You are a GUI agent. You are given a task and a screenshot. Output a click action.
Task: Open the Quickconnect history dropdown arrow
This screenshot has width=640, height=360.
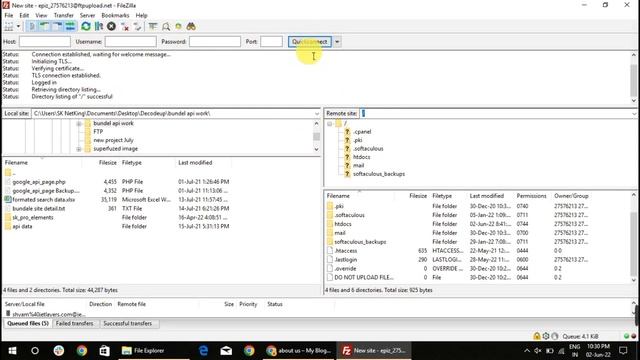click(337, 42)
